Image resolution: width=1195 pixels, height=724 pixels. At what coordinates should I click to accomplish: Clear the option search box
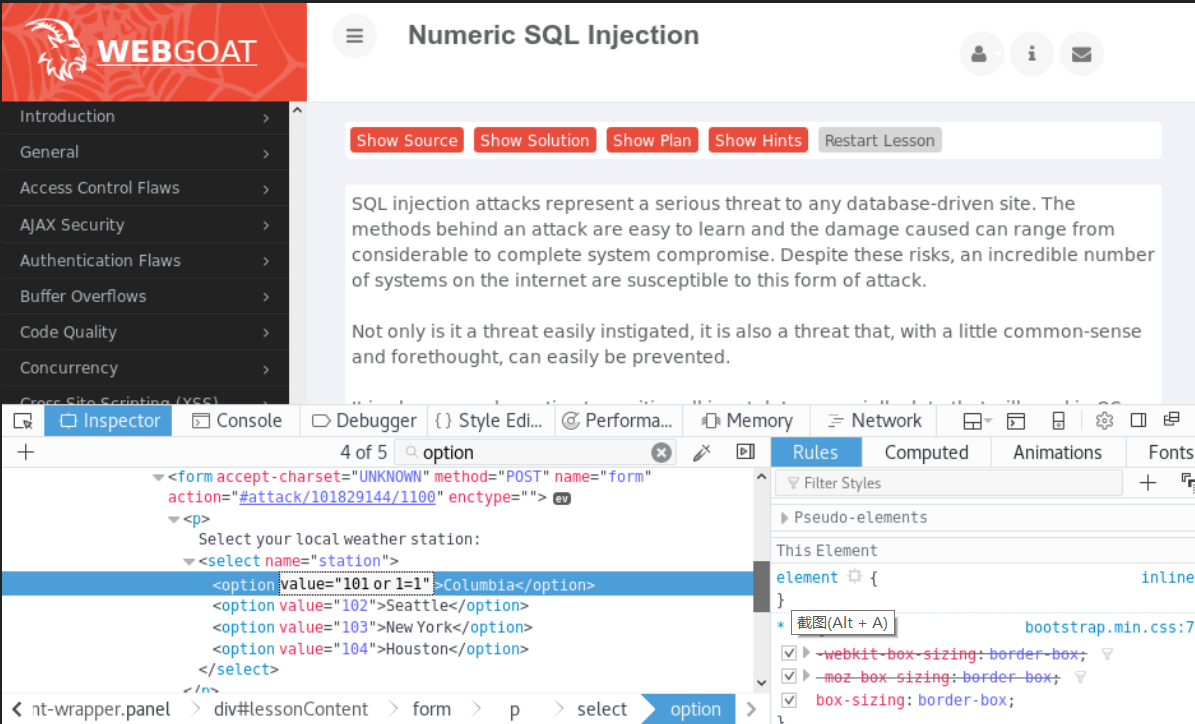(x=662, y=453)
